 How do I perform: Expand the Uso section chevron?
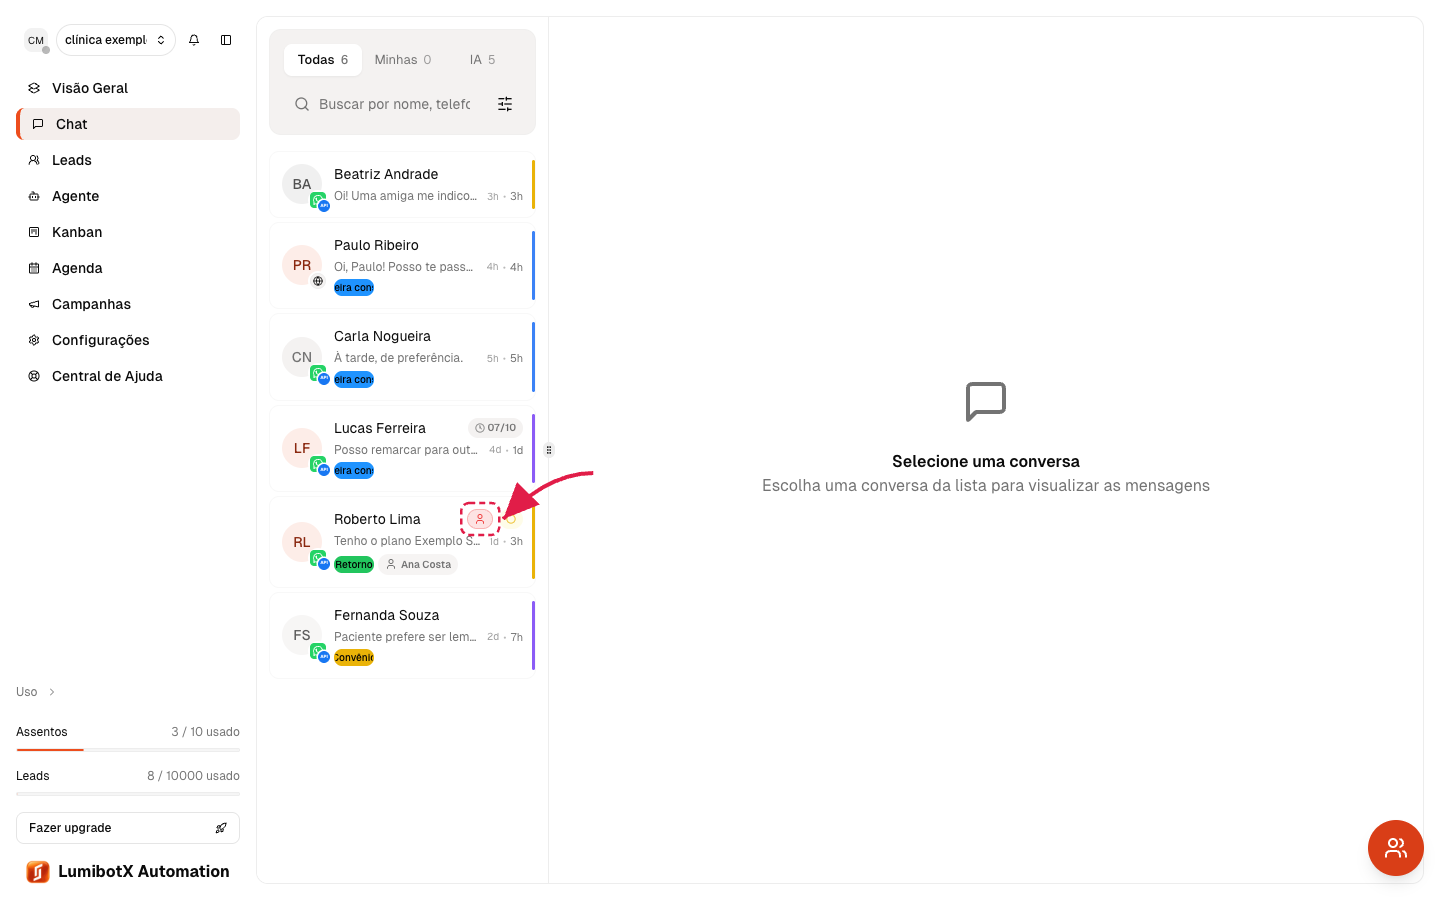coord(52,692)
